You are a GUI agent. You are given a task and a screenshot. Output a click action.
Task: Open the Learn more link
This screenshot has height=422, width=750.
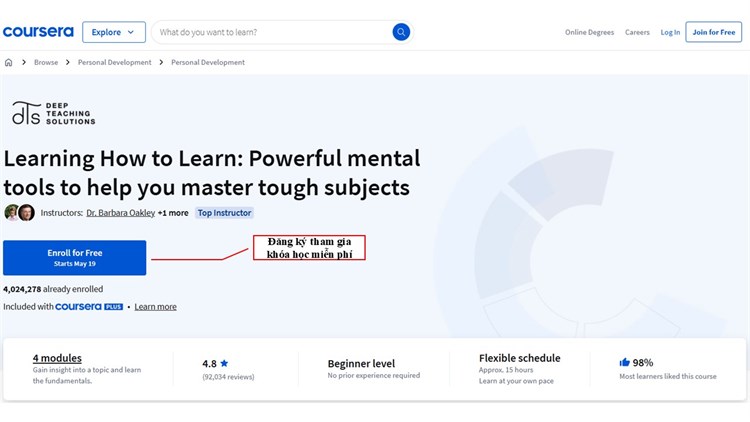click(x=155, y=307)
